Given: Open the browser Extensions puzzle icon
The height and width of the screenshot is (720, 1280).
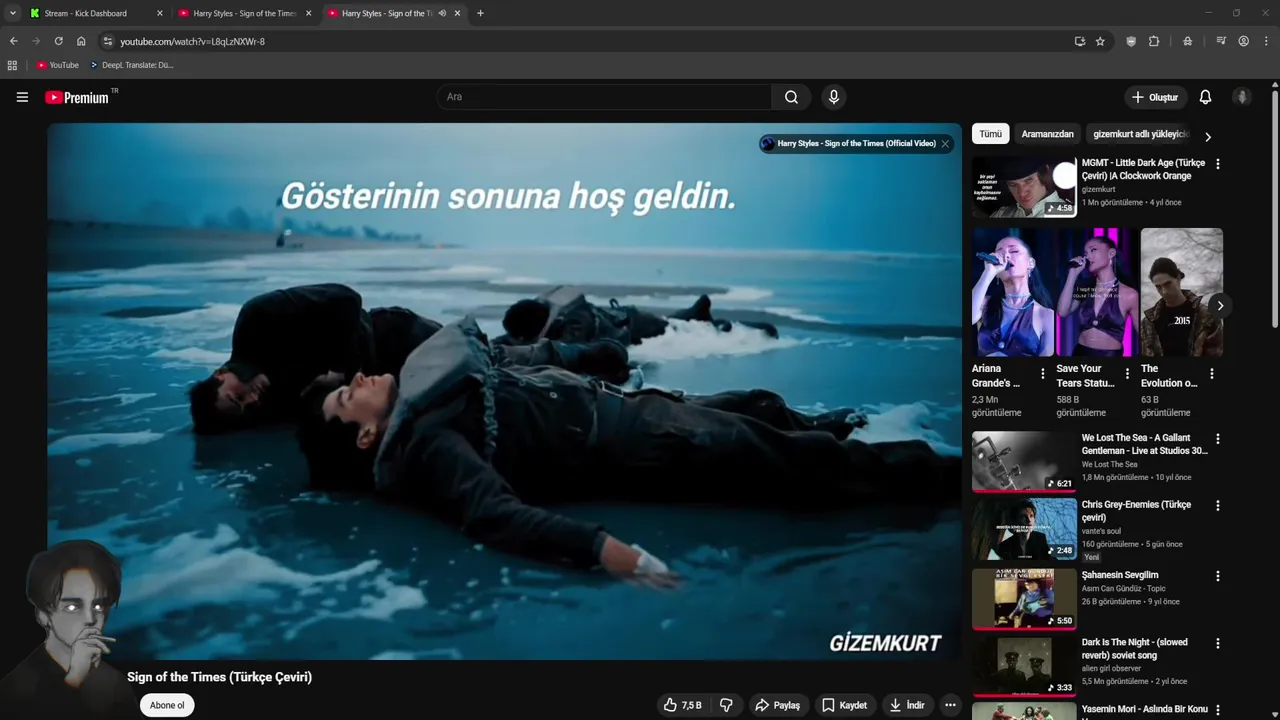Looking at the screenshot, I should [1154, 41].
